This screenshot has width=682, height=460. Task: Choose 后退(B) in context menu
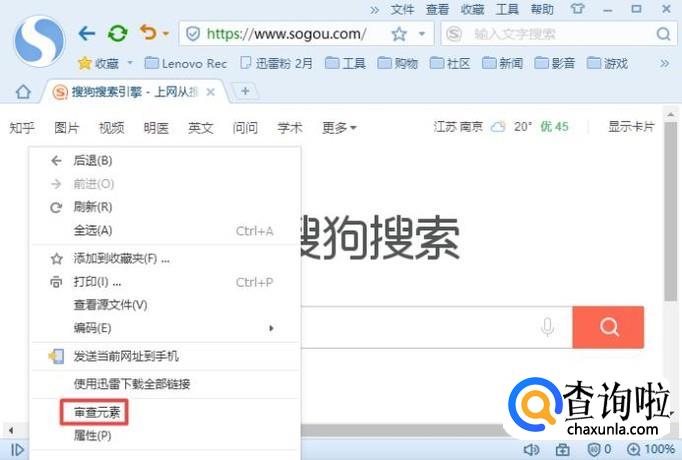tap(166, 160)
